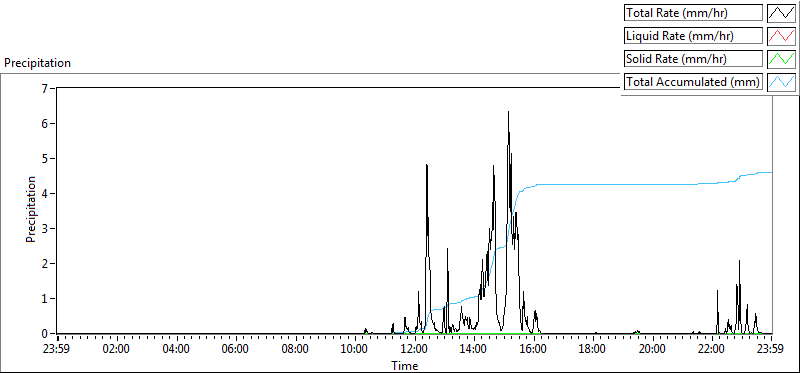Open the Liquid Rate red plot style icon
The width and height of the screenshot is (800, 373).
click(781, 36)
